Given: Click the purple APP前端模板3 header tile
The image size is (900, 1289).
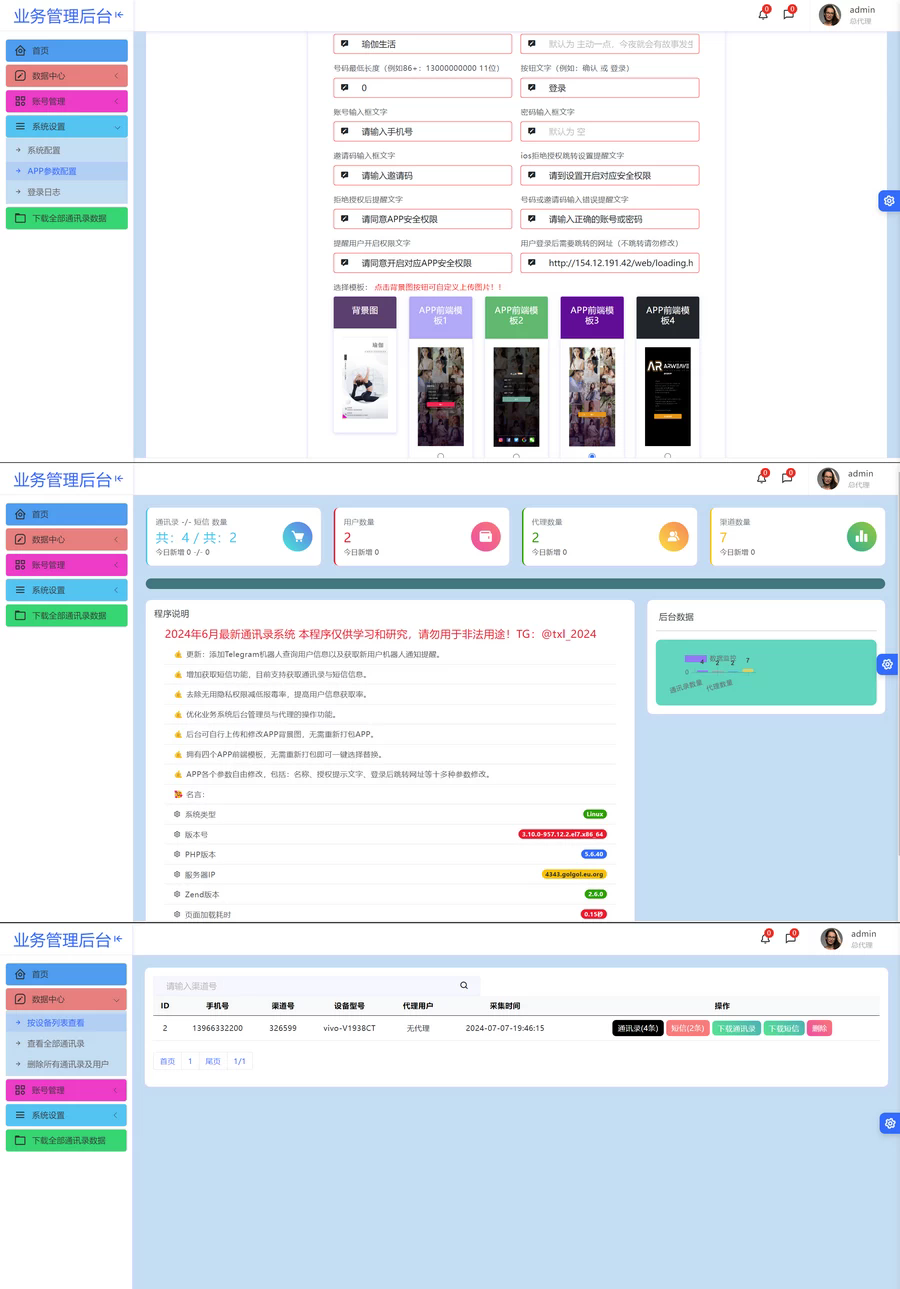Looking at the screenshot, I should tap(592, 316).
